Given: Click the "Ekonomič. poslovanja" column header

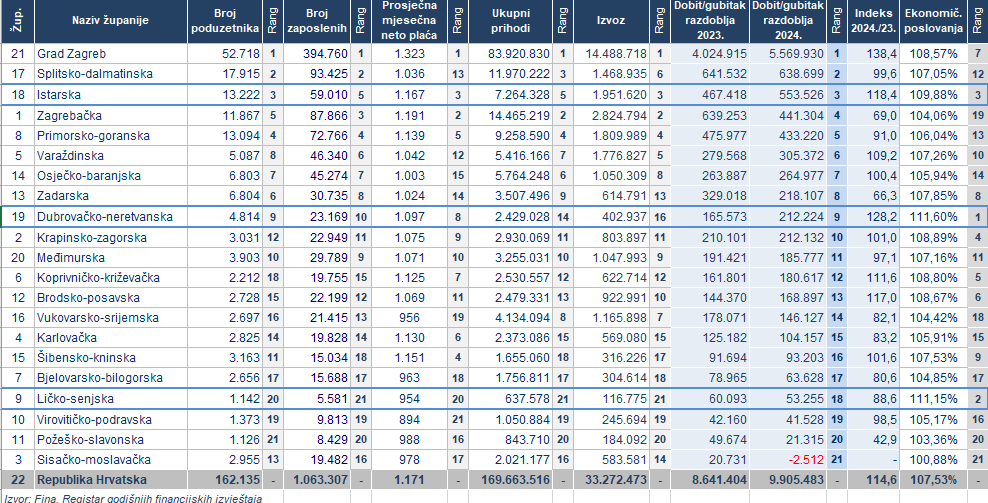Looking at the screenshot, I should click(932, 21).
